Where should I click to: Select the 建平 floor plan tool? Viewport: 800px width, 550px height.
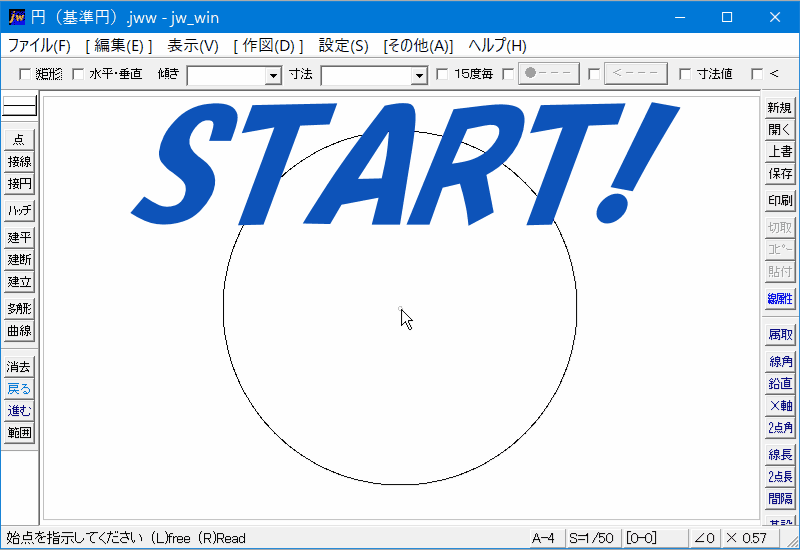tap(19, 237)
